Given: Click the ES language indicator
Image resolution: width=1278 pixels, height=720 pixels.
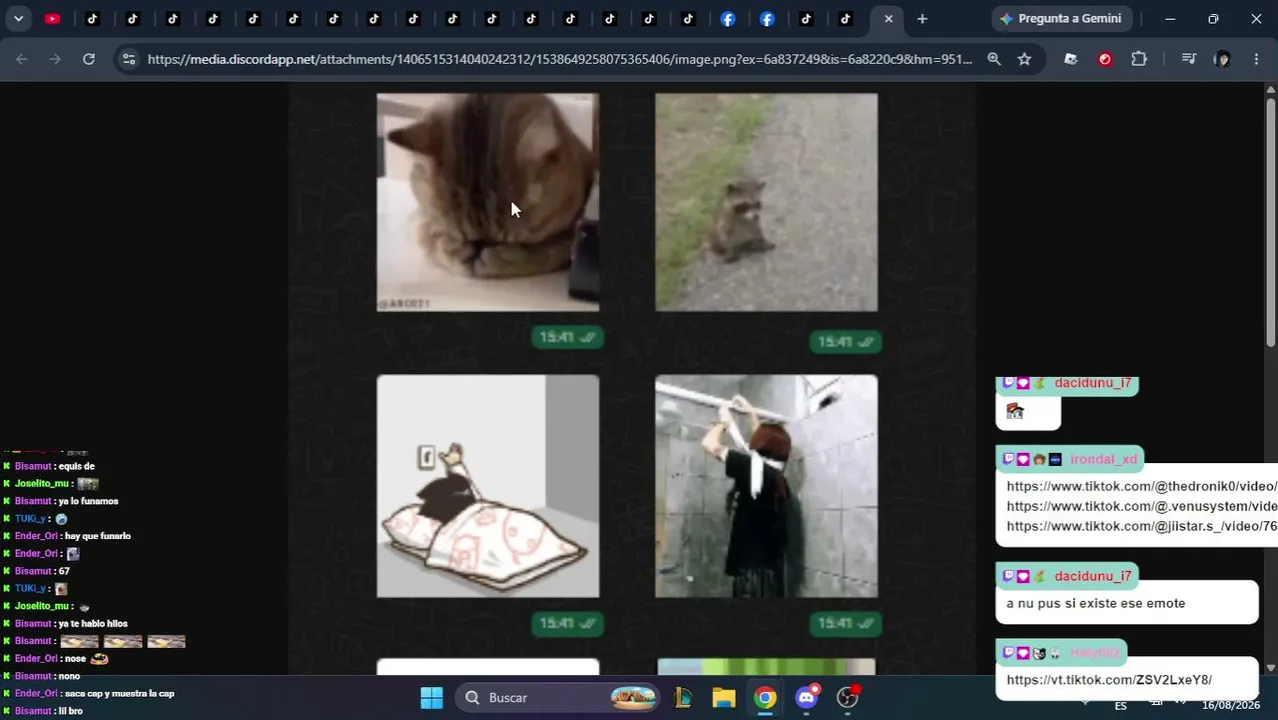Looking at the screenshot, I should (1121, 705).
